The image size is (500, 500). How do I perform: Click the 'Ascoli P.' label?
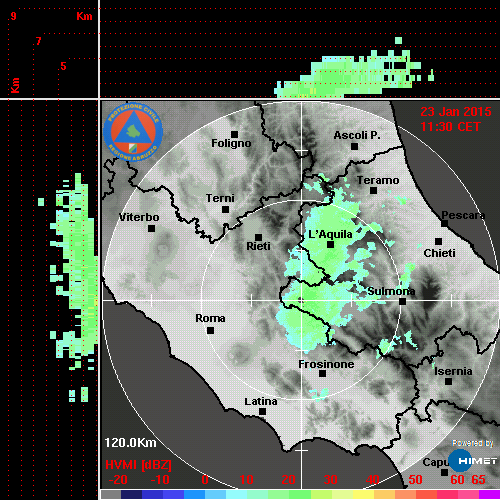click(x=357, y=135)
